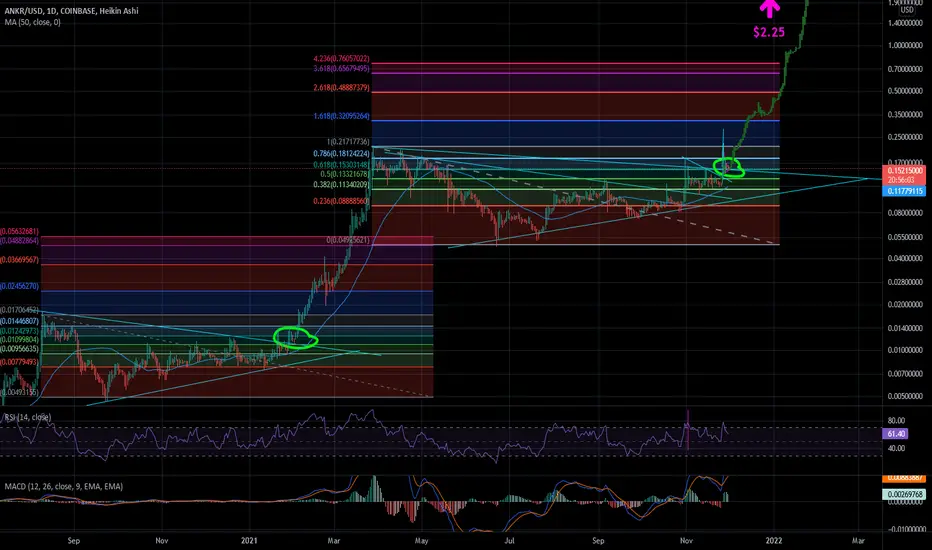This screenshot has height=550, width=932.
Task: Click the (0.03669567) Fibonacci label
Action: tap(20, 260)
